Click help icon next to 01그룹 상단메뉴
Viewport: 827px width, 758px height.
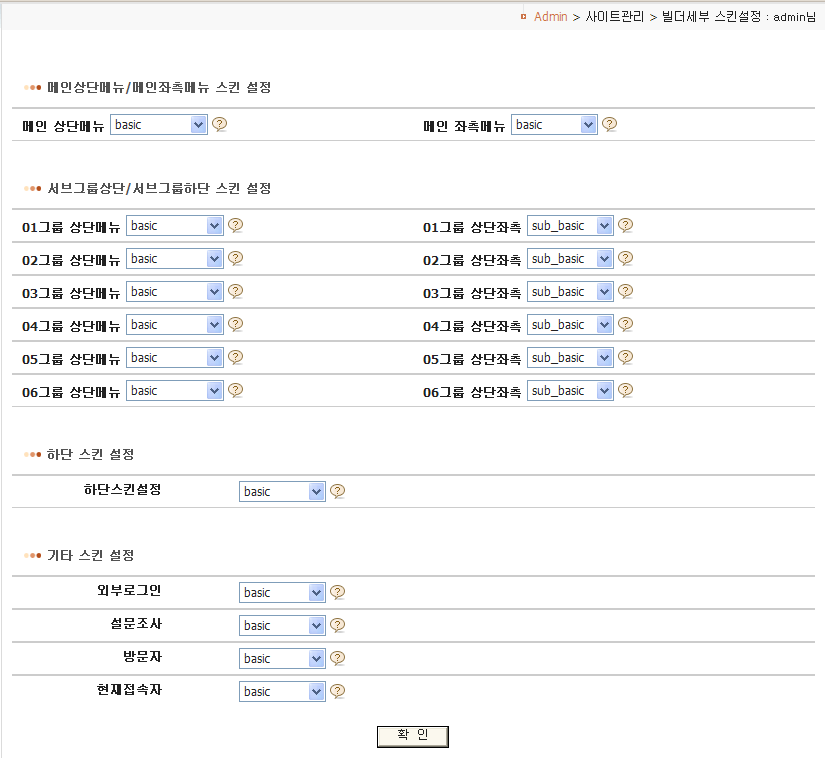tap(236, 225)
